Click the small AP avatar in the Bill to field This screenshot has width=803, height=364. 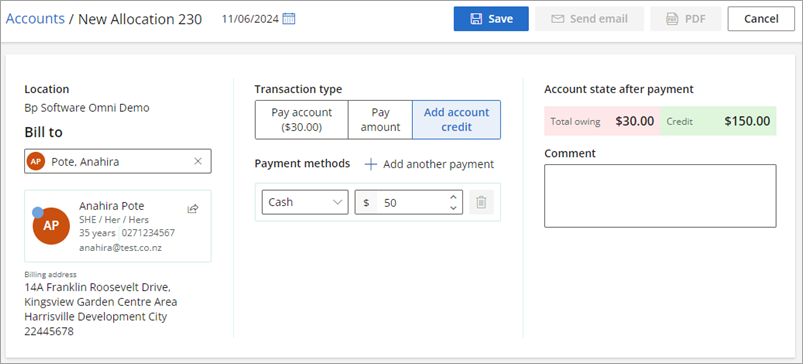pyautogui.click(x=35, y=162)
